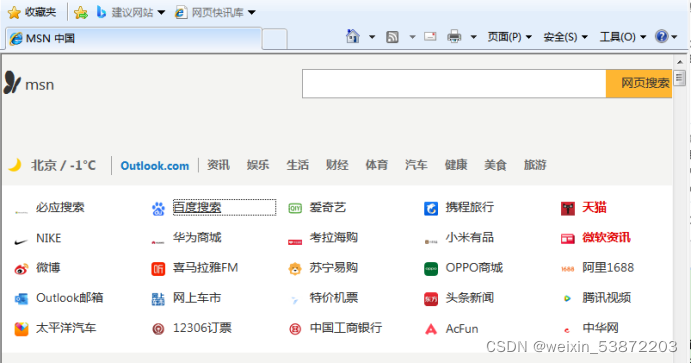Add to favorites bar star icon
Image resolution: width=692 pixels, height=363 pixels.
[x=81, y=13]
